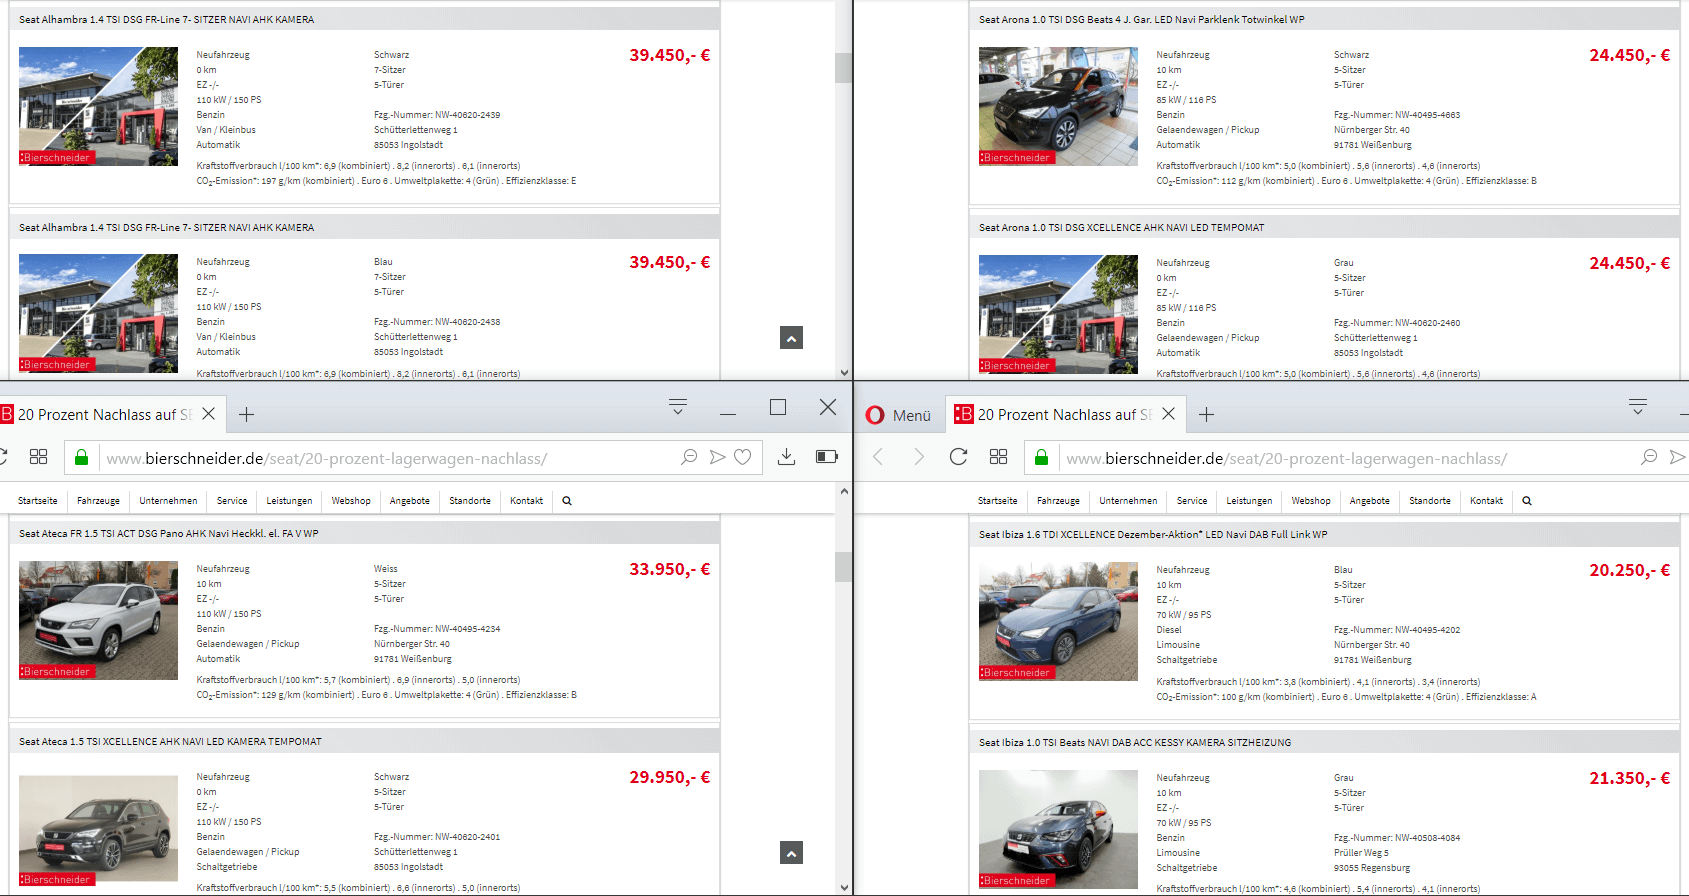Open Seat Ateca FR 1.5 TSI ACT DSG listing title
This screenshot has width=1689, height=896.
pyautogui.click(x=169, y=534)
